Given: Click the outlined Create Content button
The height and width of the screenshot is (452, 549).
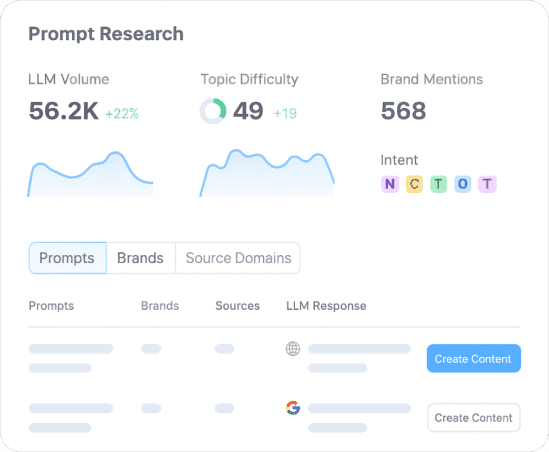Looking at the screenshot, I should pos(473,418).
